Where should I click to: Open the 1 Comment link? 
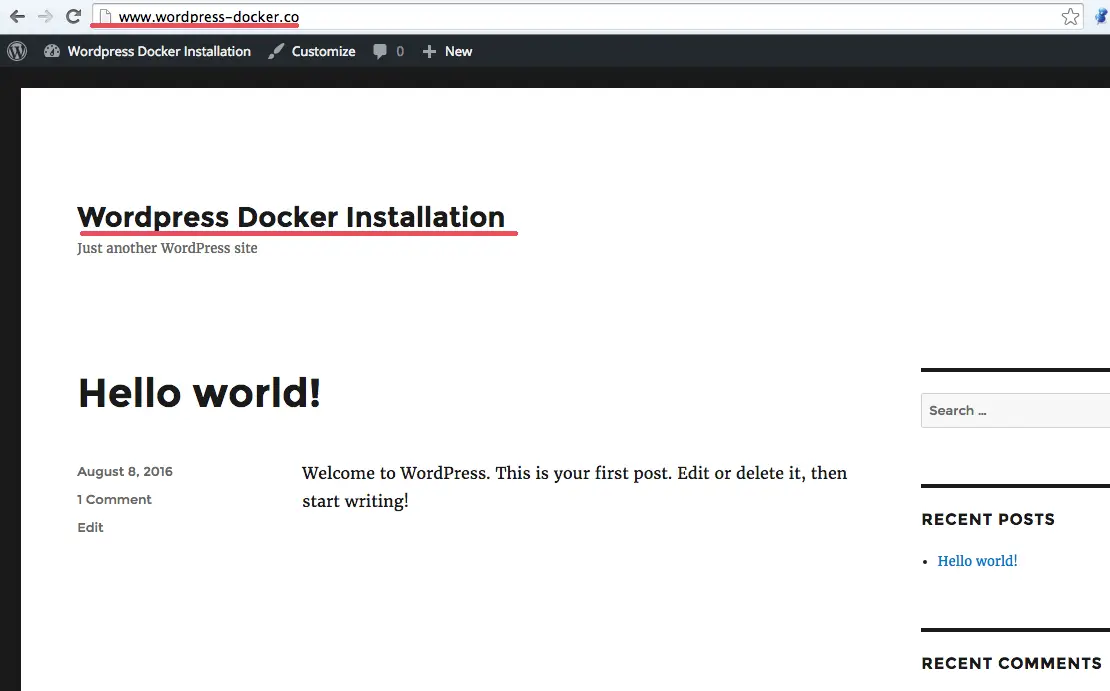114,499
